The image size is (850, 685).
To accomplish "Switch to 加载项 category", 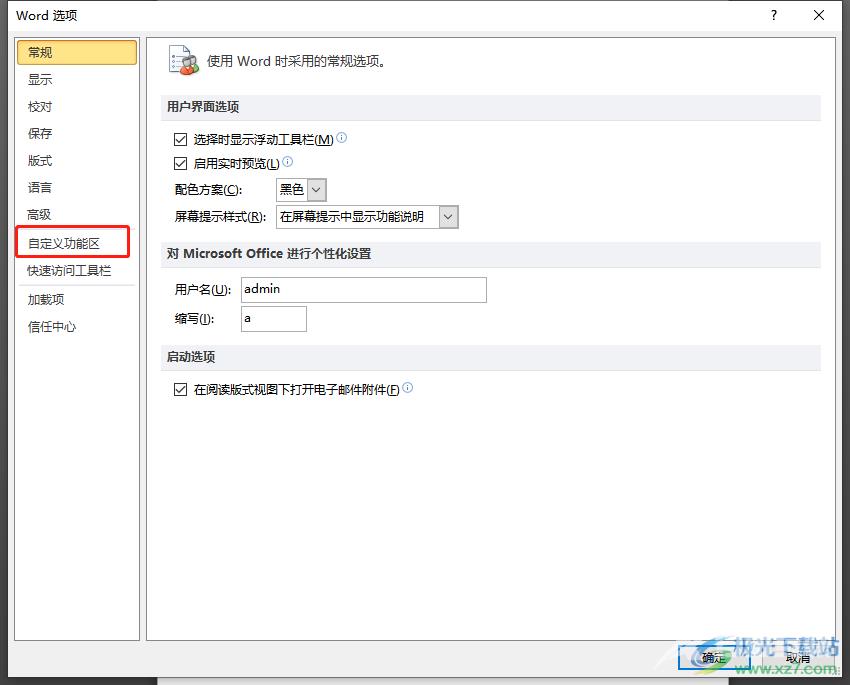I will [x=76, y=300].
